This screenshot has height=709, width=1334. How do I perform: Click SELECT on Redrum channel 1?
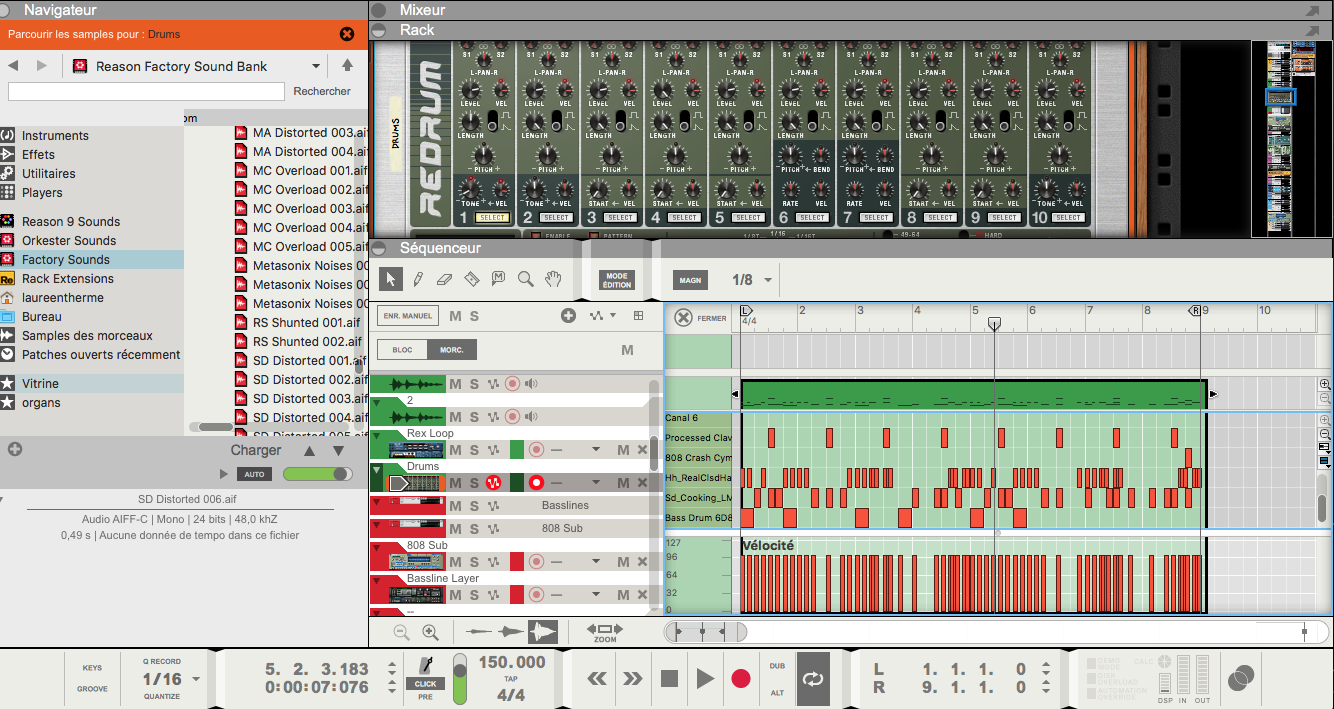[x=492, y=217]
